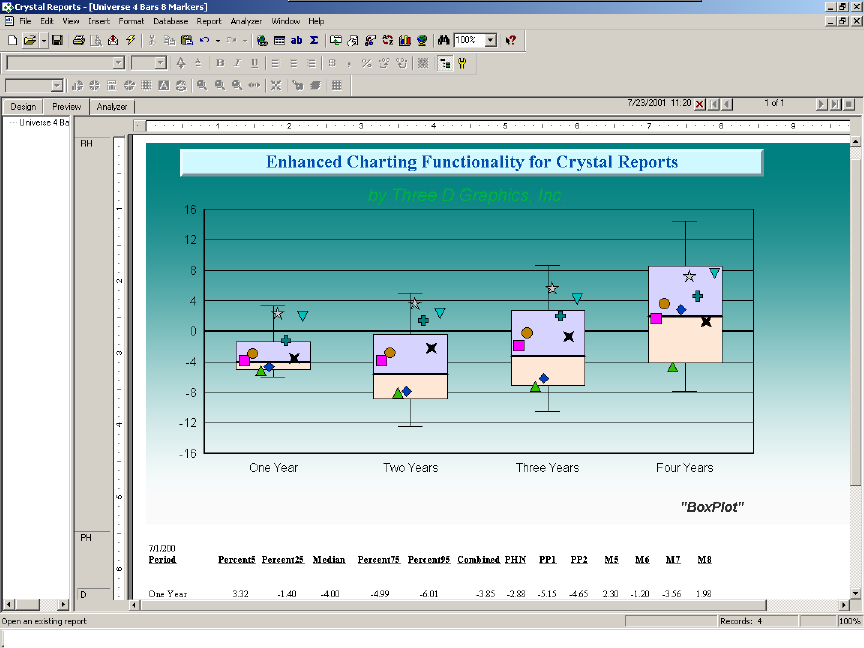Toggle Bold formatting

tap(220, 63)
